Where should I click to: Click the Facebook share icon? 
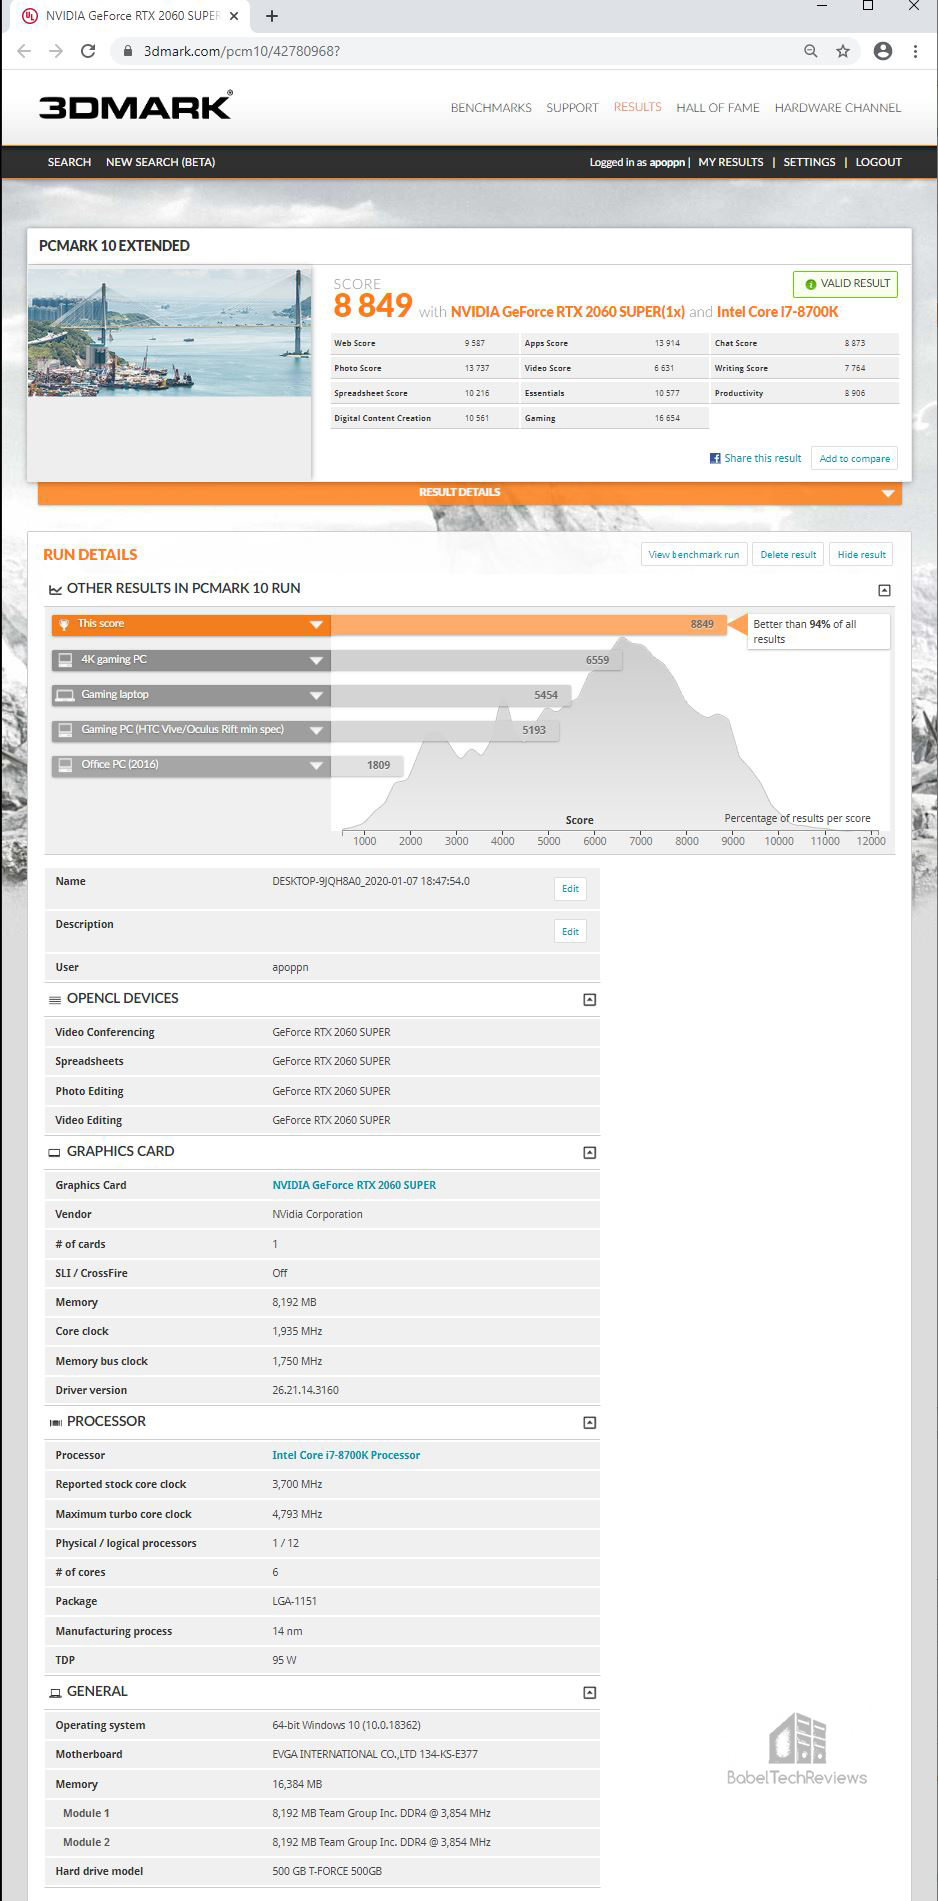[715, 458]
